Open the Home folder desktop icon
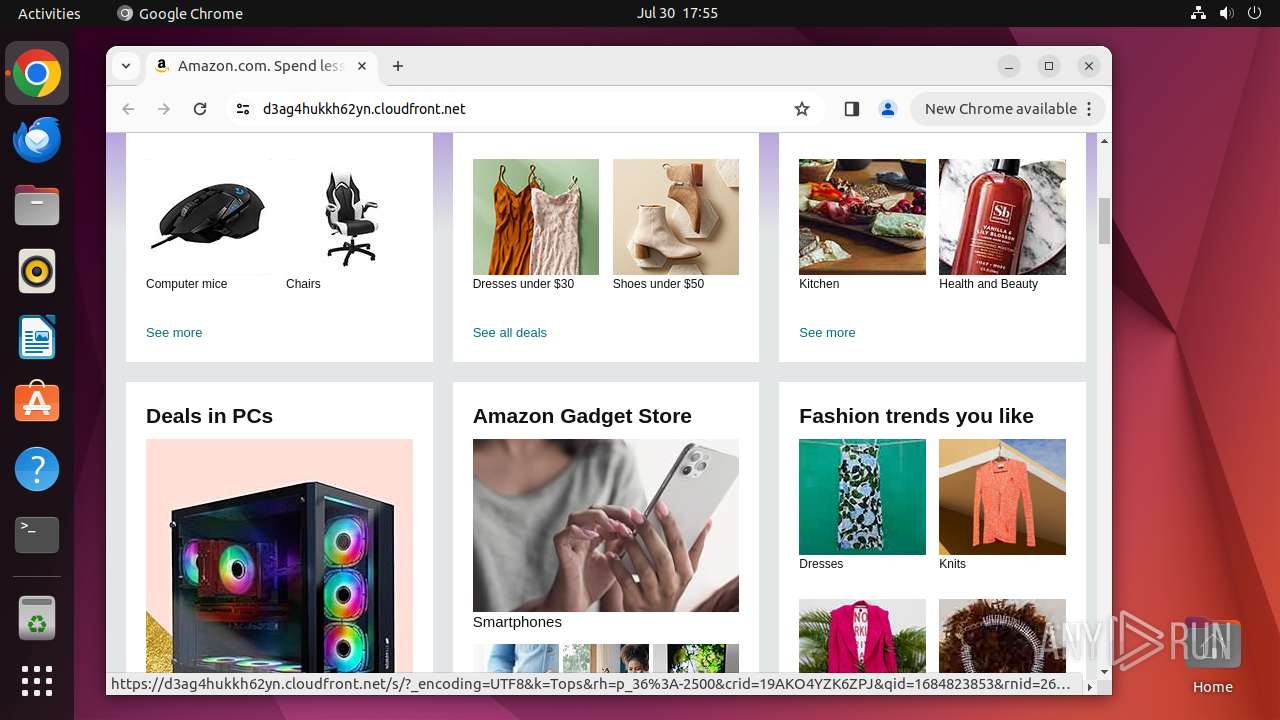This screenshot has height=720, width=1280. click(x=1212, y=655)
